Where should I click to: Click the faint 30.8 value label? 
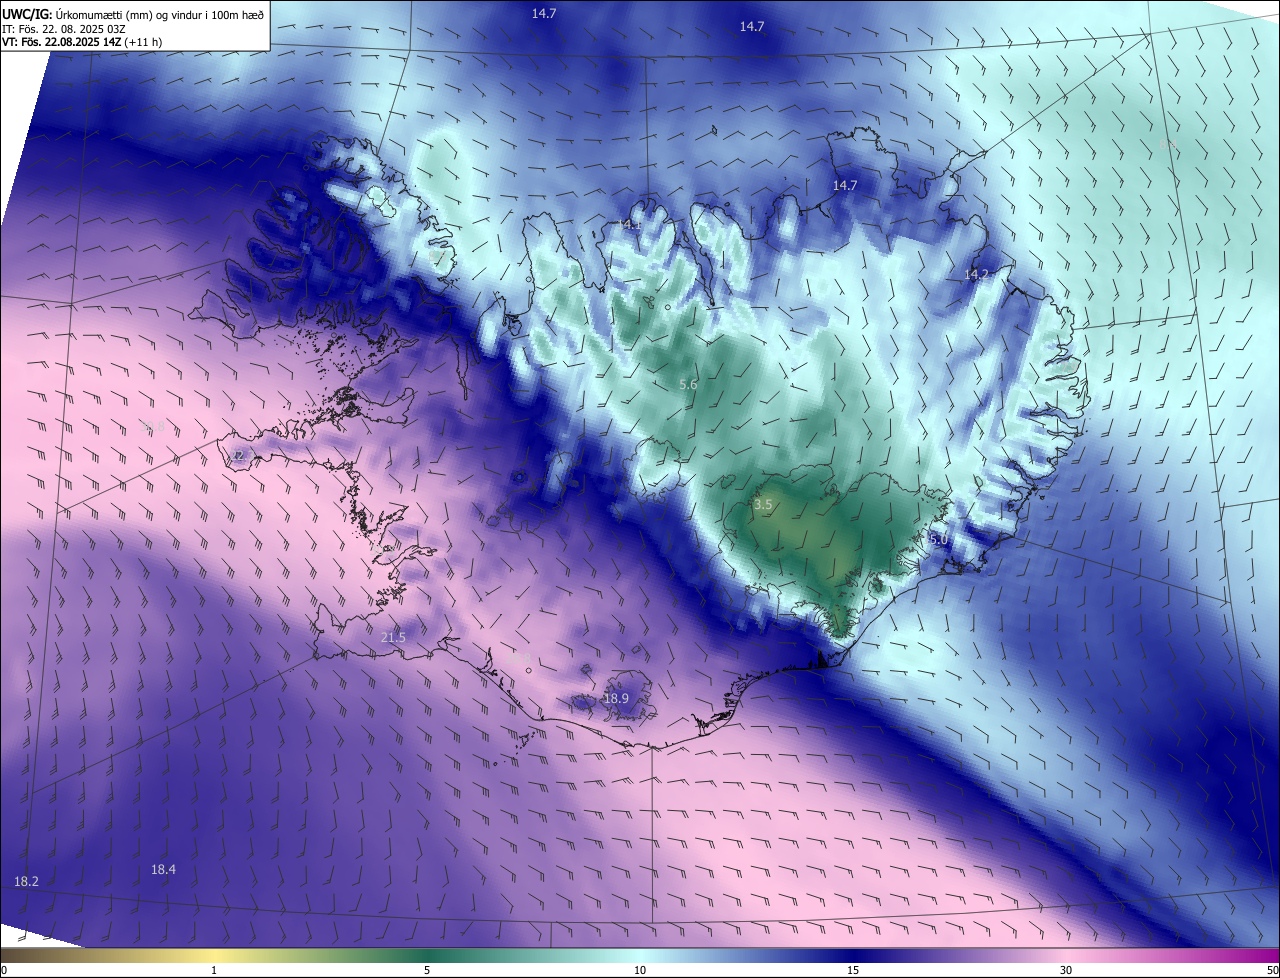coord(153,427)
